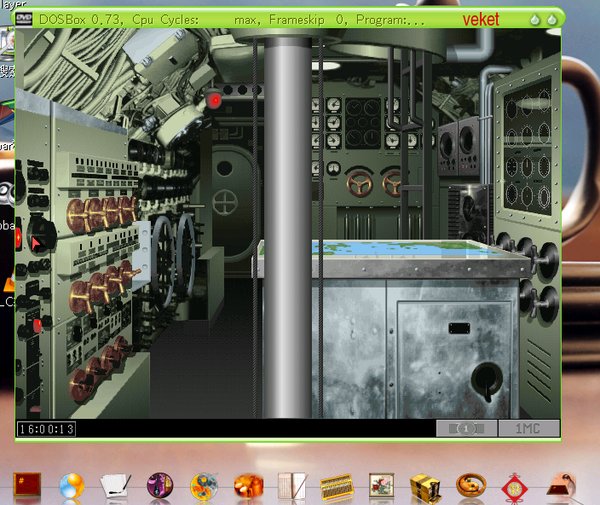Viewport: 600px width, 505px height.
Task: Open the red Chinese knot dock icon
Action: click(515, 488)
